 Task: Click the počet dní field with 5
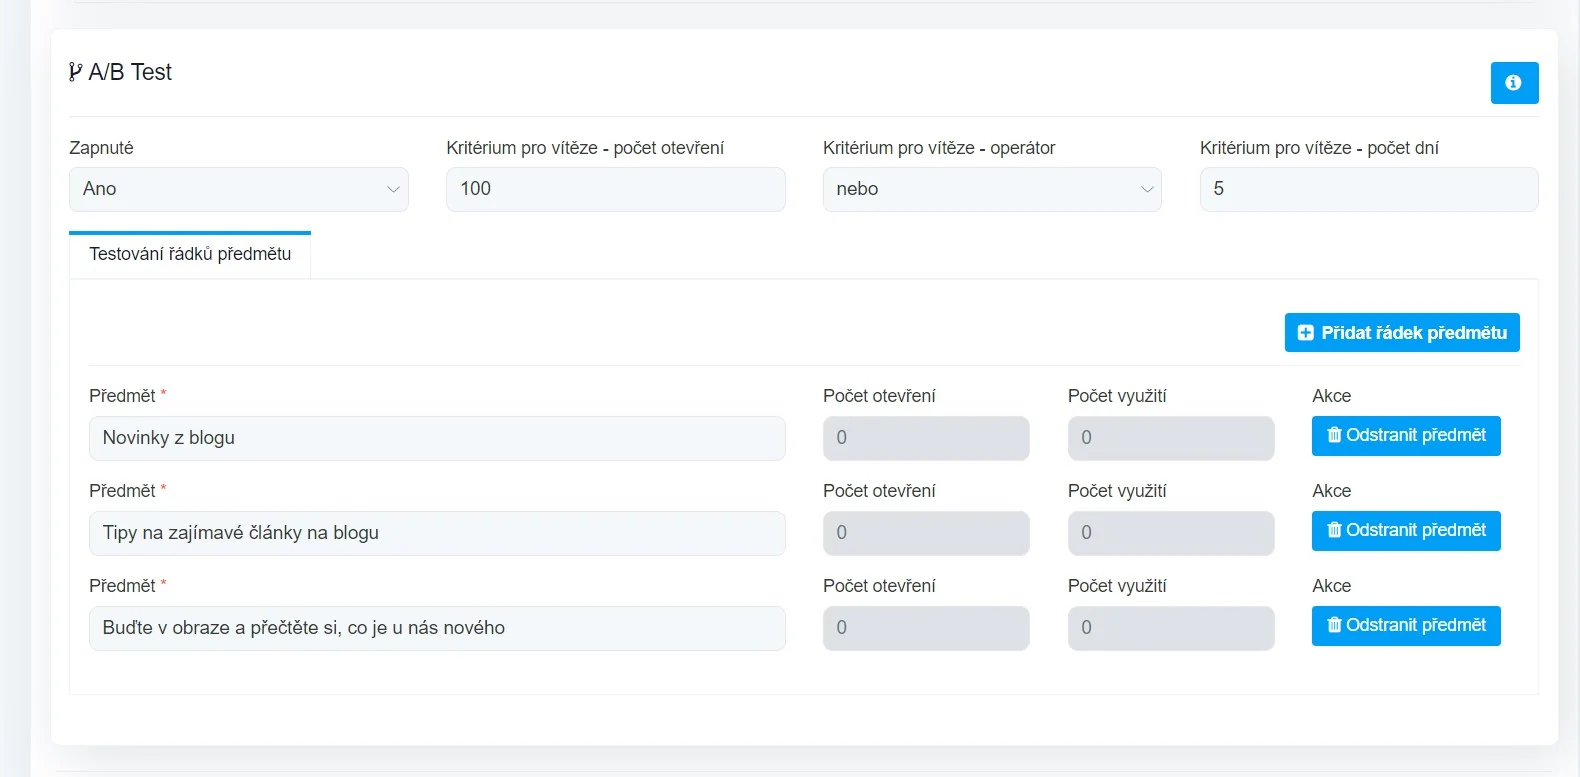1368,189
